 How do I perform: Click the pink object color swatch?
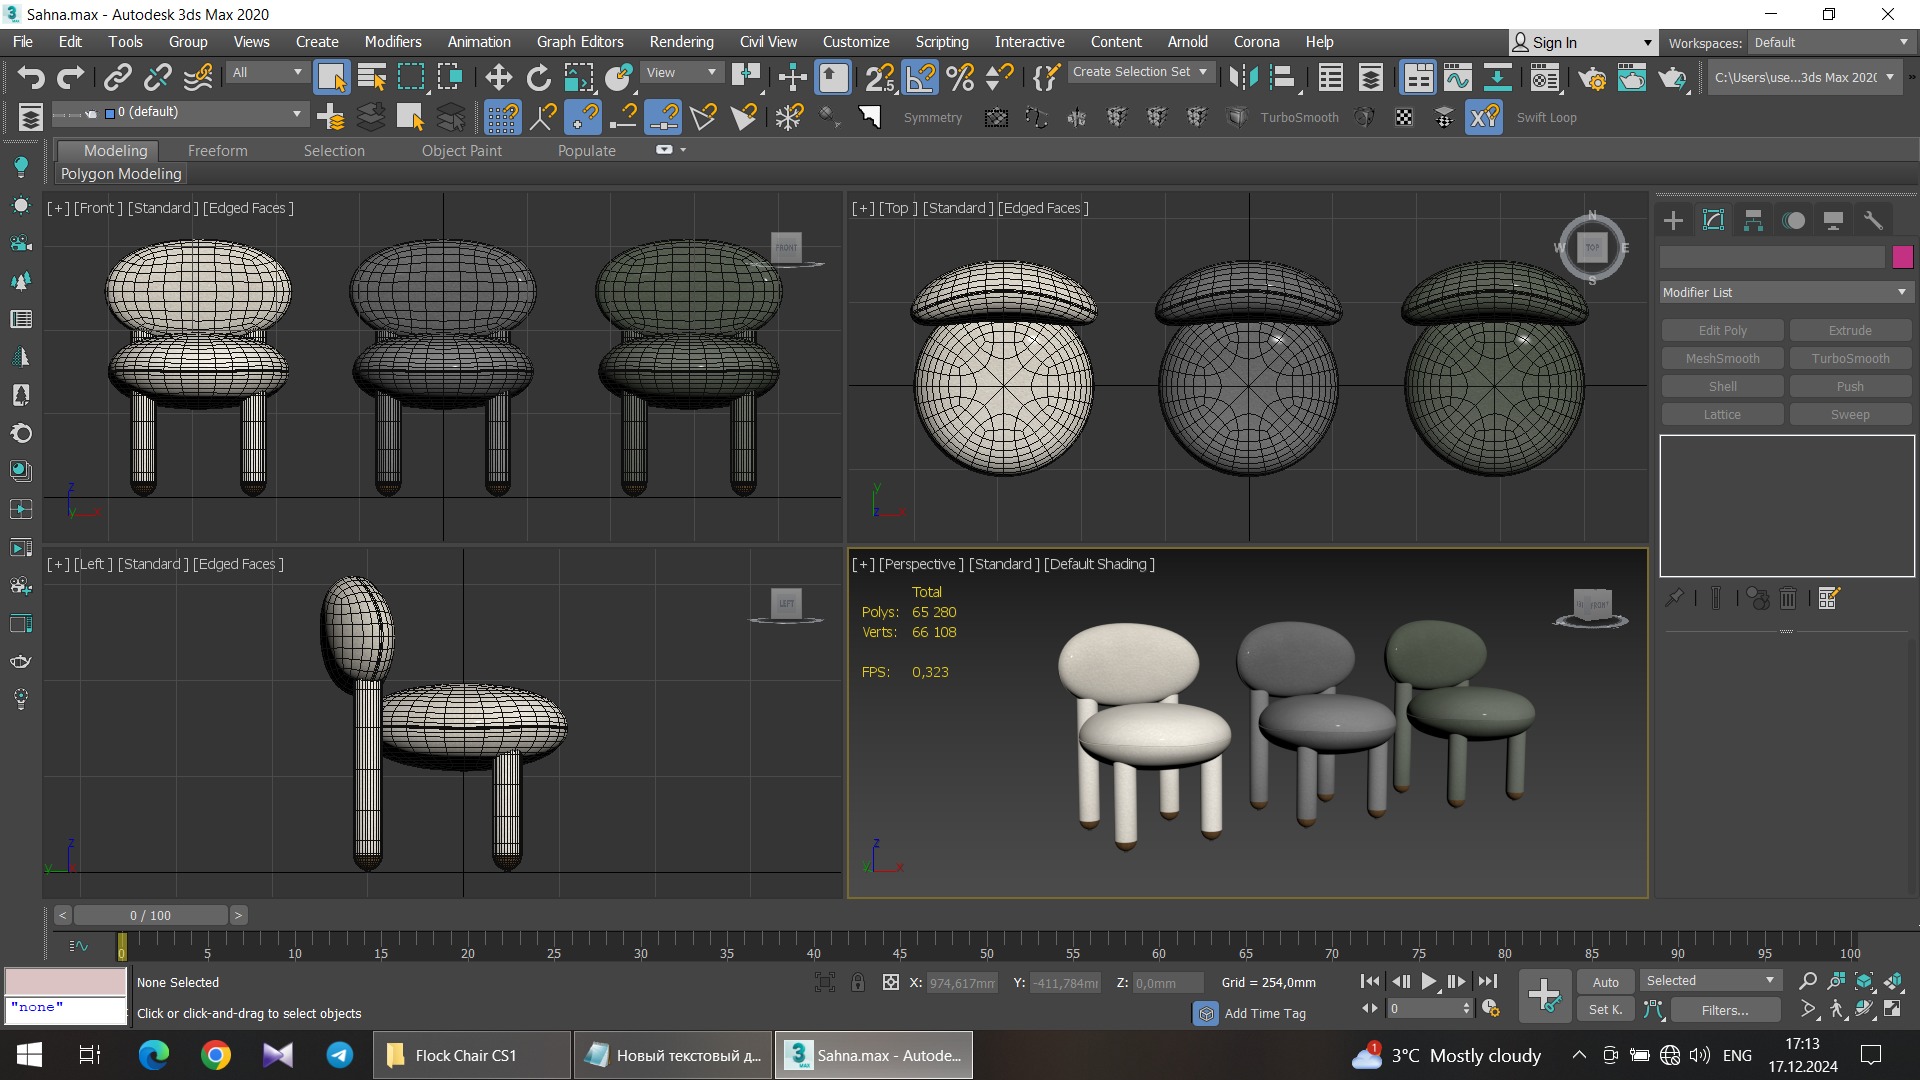pyautogui.click(x=1902, y=257)
